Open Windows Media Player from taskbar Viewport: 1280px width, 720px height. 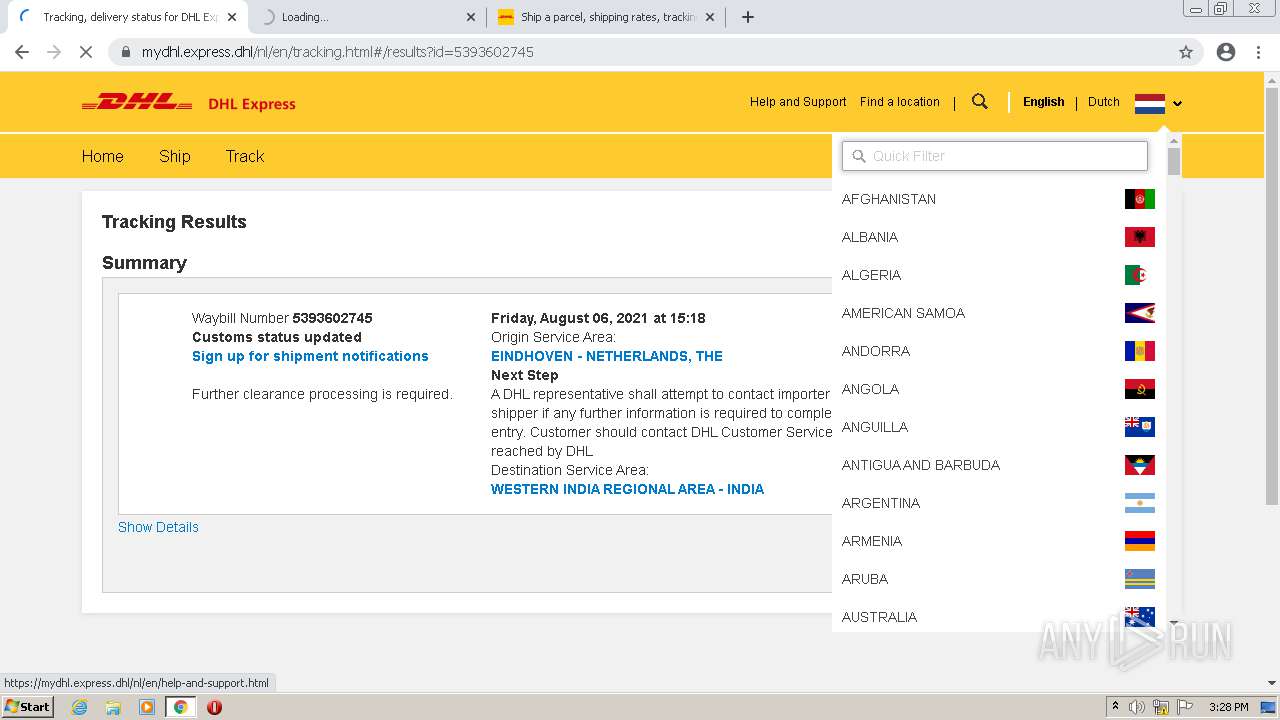[147, 707]
